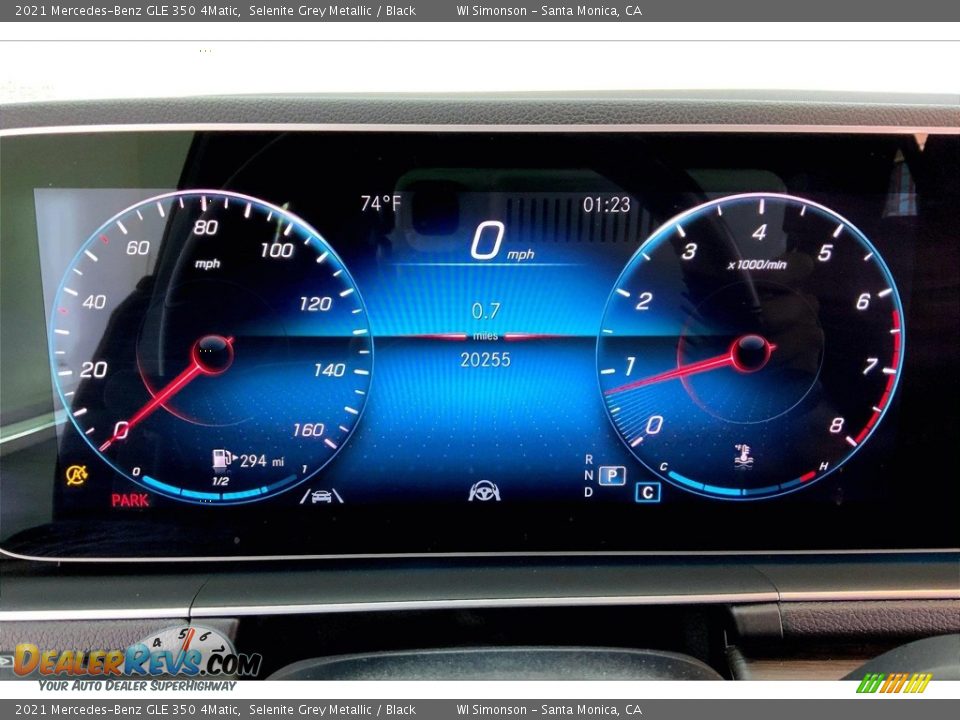The height and width of the screenshot is (720, 960).
Task: Click the 100 mark on speedometer
Action: click(277, 250)
